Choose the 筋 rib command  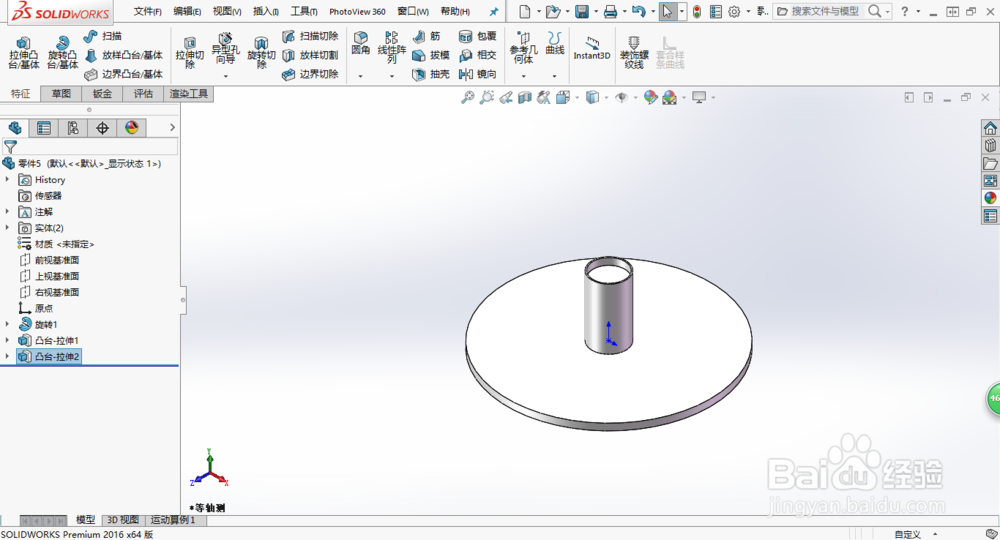(427, 36)
